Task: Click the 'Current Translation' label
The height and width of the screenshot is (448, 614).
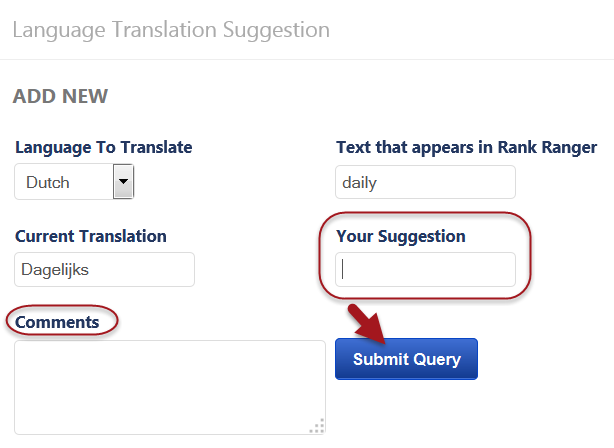Action: tap(90, 237)
